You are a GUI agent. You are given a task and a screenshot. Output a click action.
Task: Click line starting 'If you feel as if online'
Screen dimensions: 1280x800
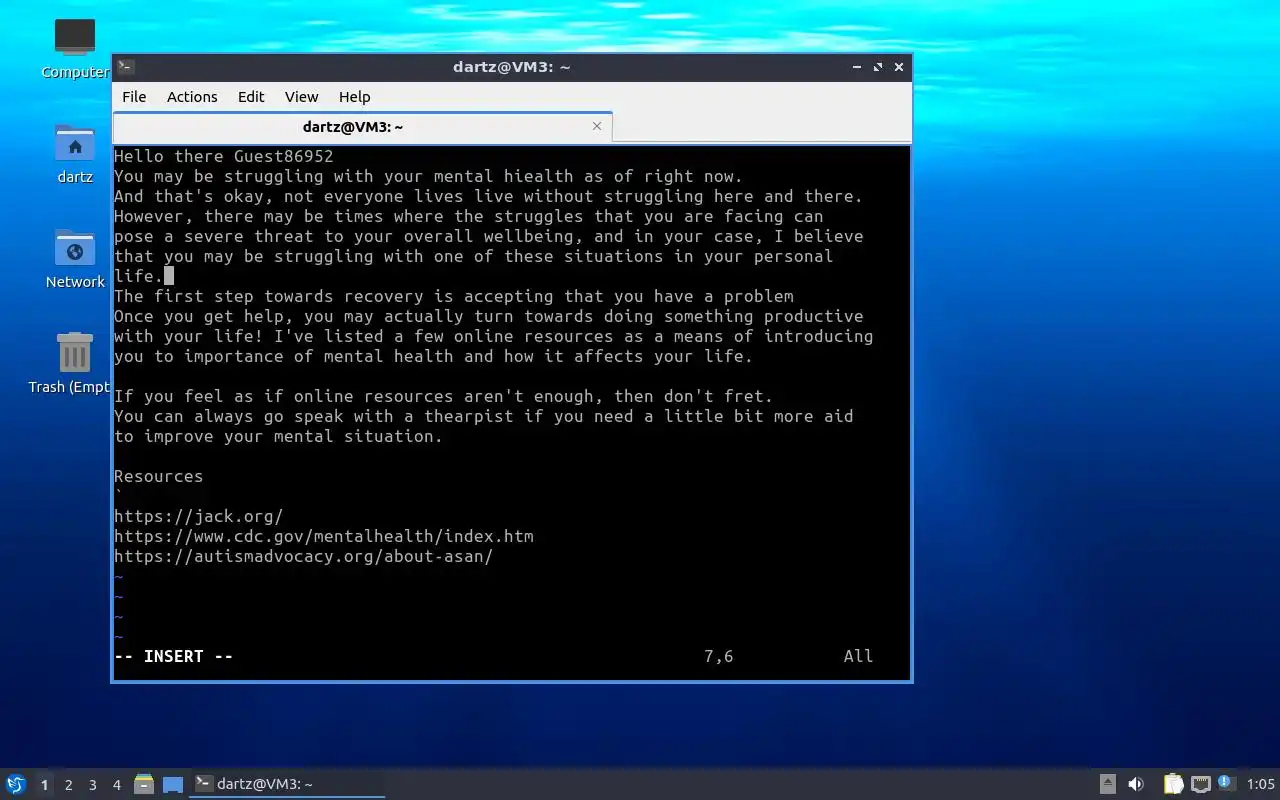[x=443, y=396]
